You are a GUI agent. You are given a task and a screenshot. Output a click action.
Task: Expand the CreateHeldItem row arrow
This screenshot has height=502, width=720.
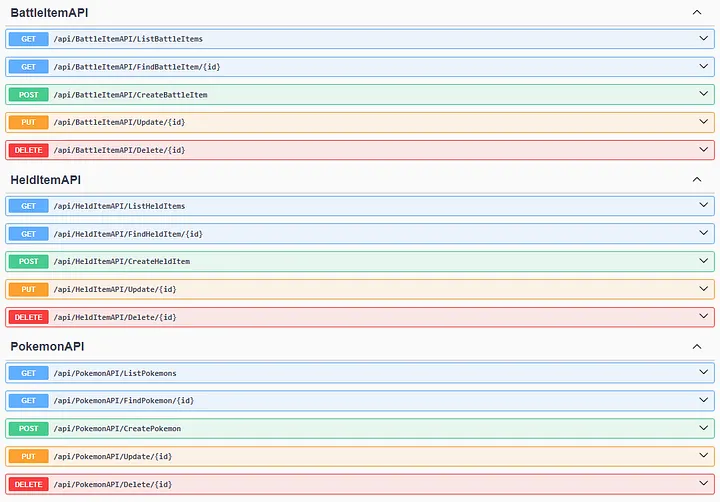coord(703,261)
